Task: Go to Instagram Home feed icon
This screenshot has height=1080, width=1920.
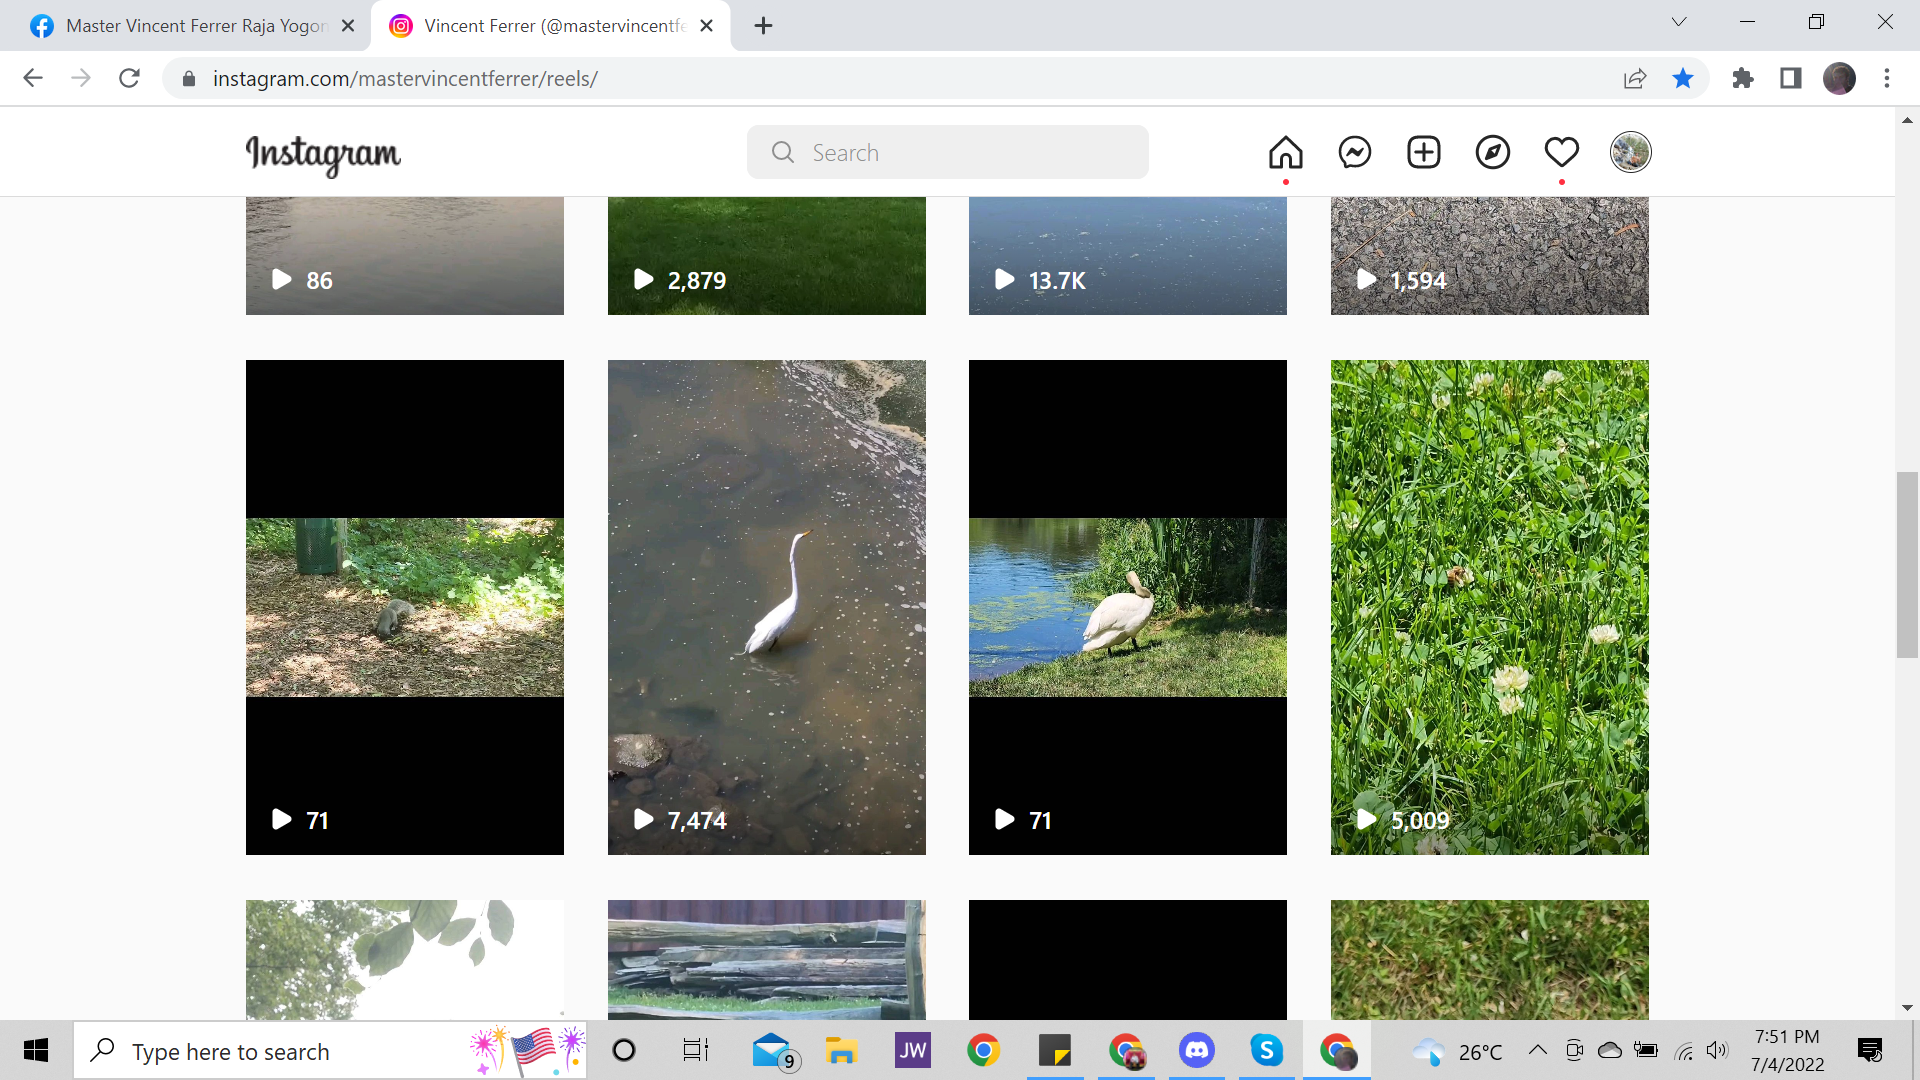Action: click(x=1286, y=153)
